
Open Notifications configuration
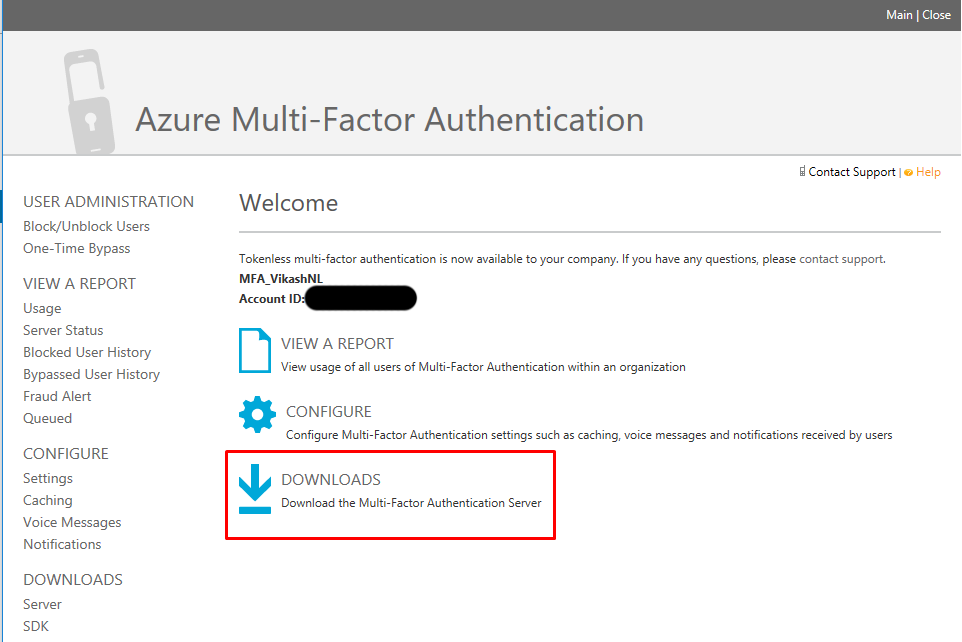click(62, 544)
